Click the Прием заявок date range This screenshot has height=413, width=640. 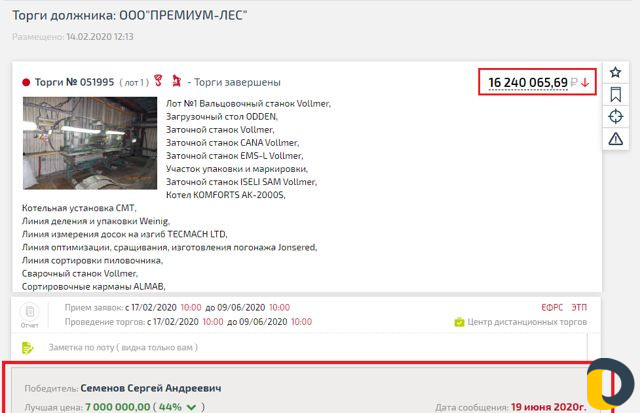(207, 307)
